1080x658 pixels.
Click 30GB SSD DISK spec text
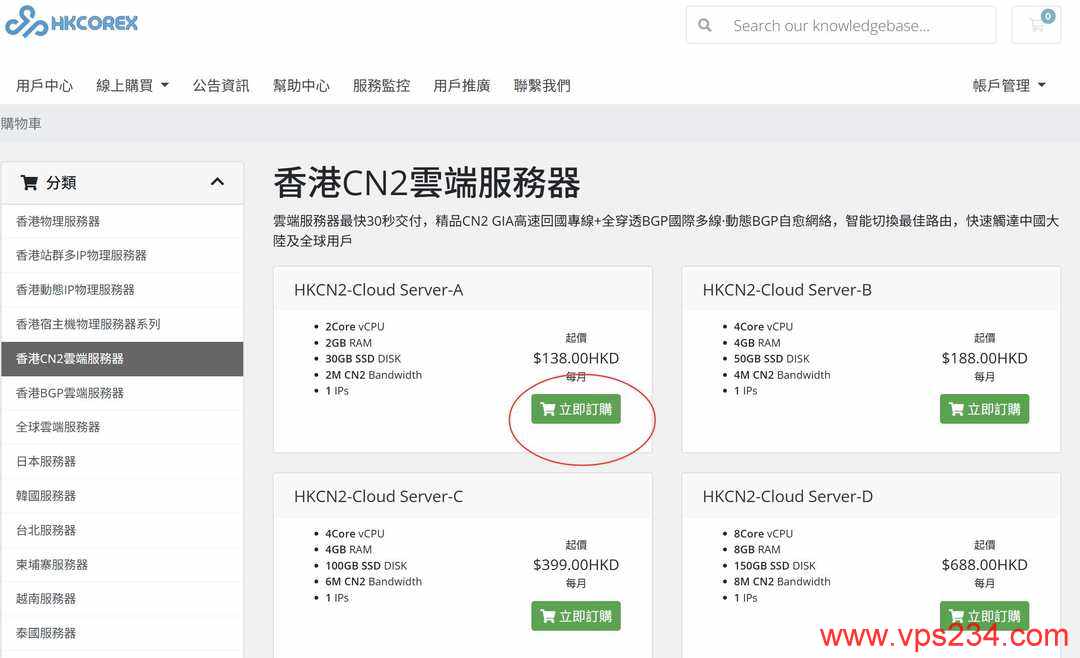363,359
